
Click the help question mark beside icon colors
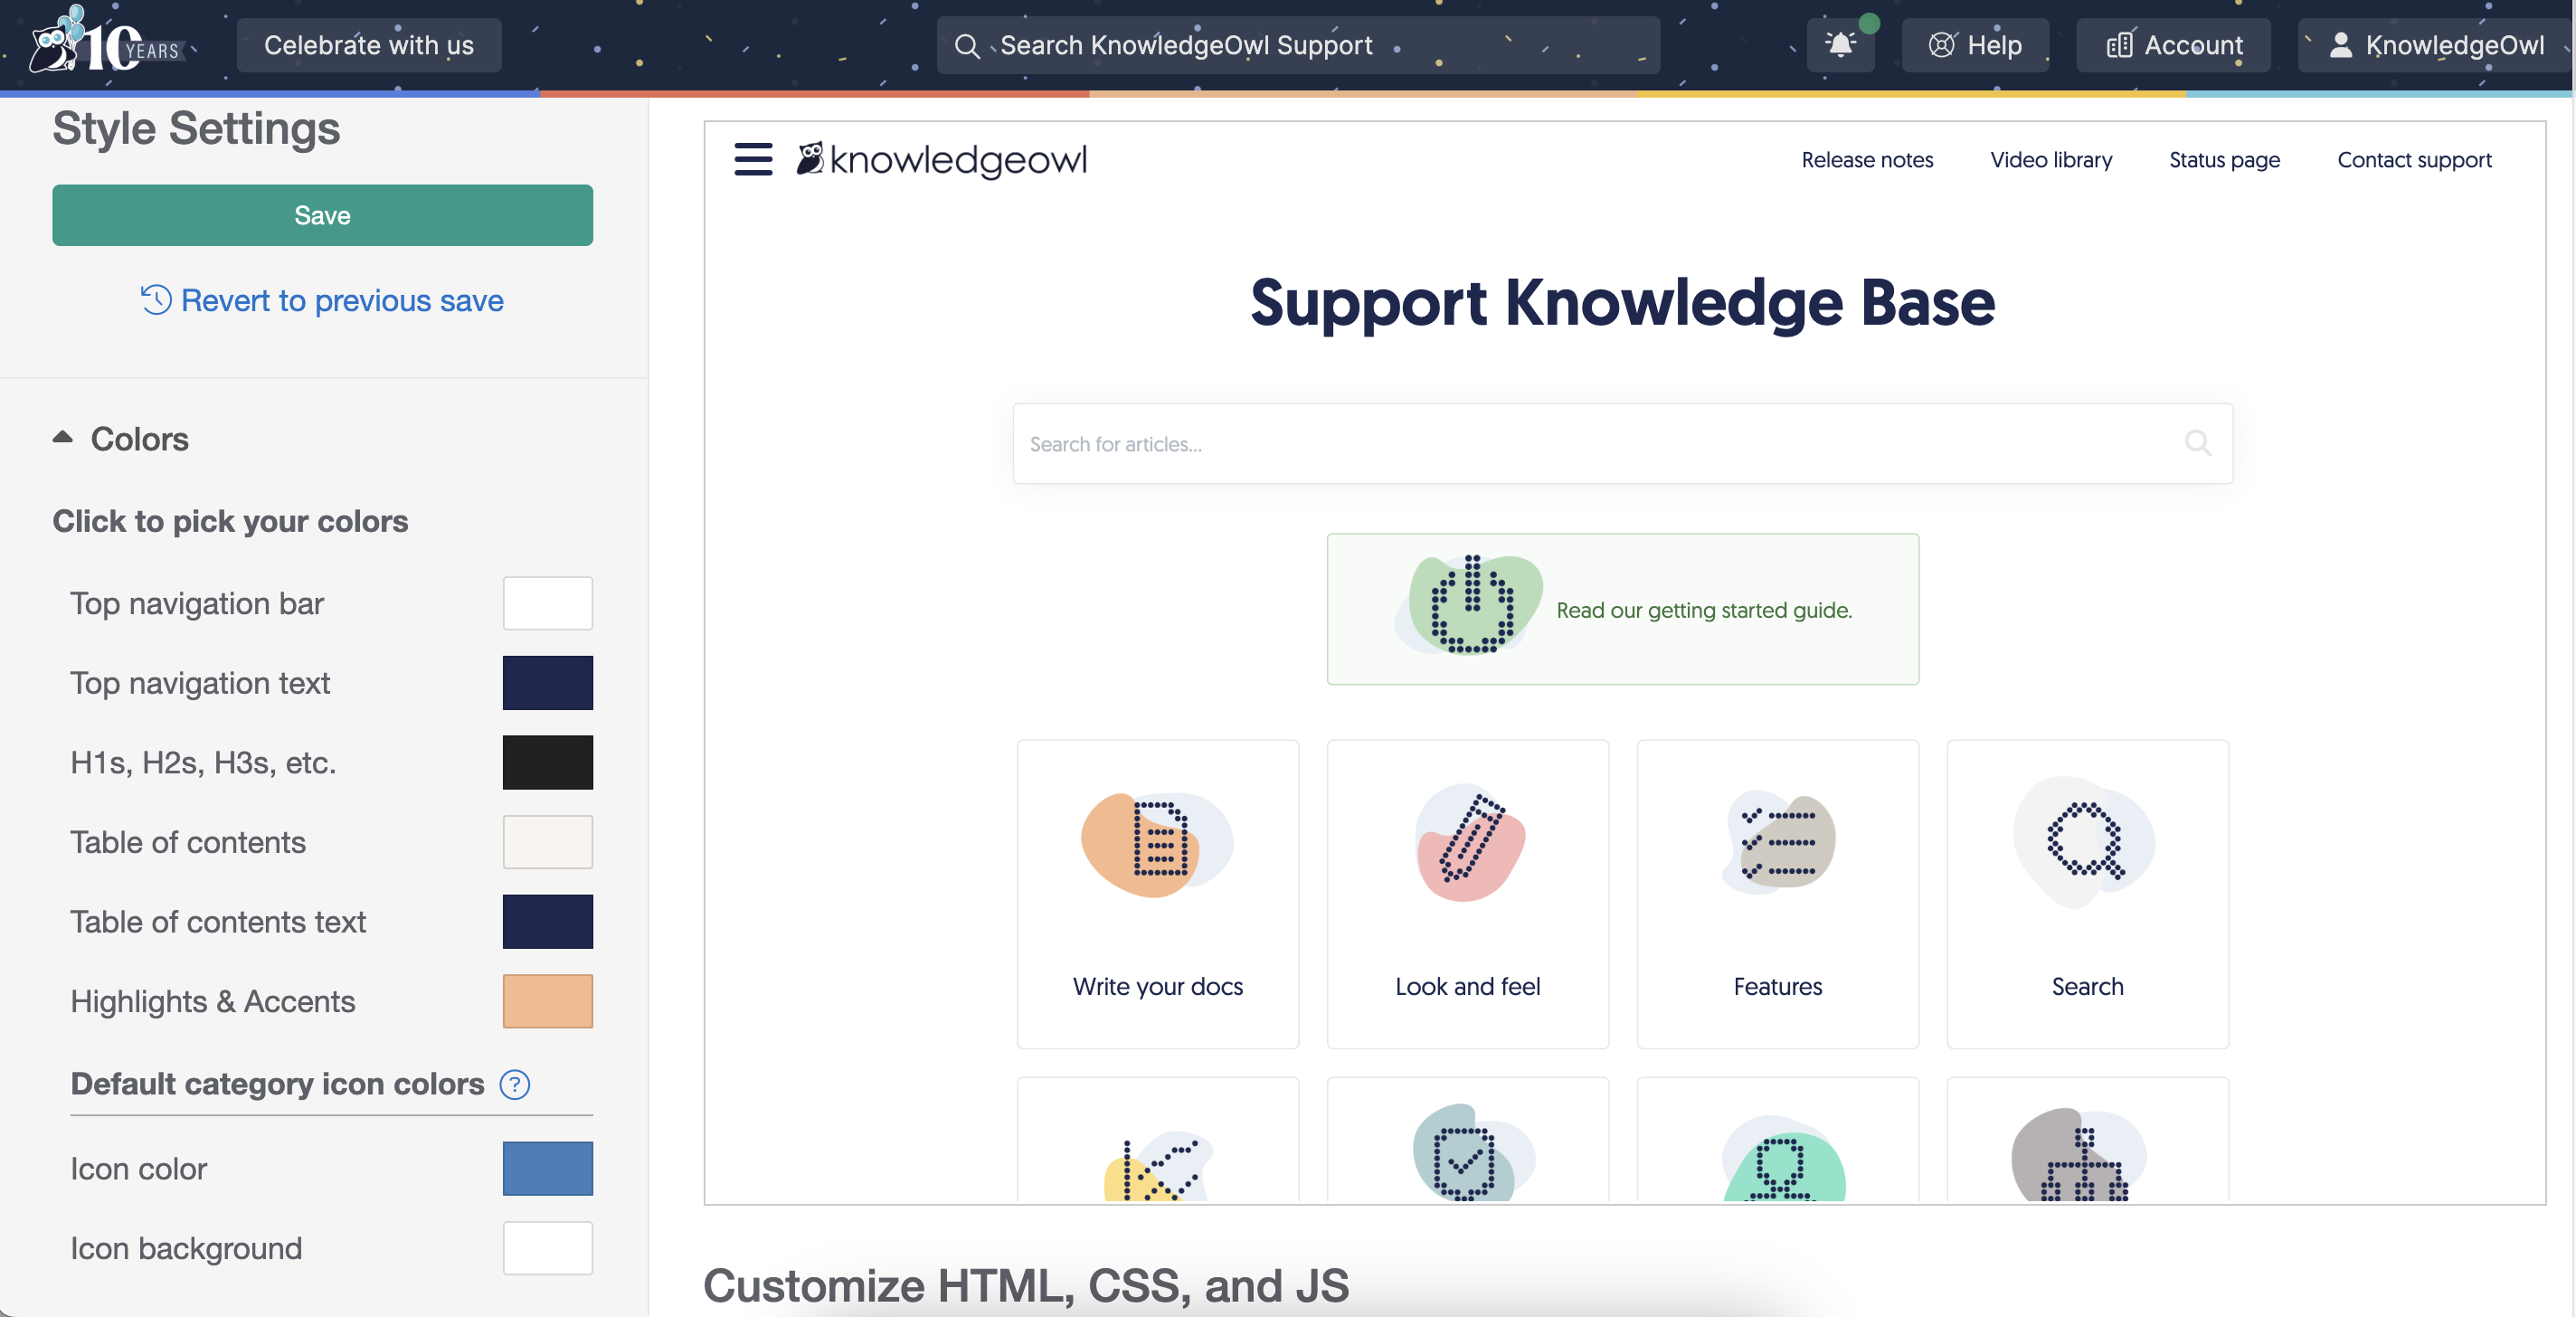(x=514, y=1084)
